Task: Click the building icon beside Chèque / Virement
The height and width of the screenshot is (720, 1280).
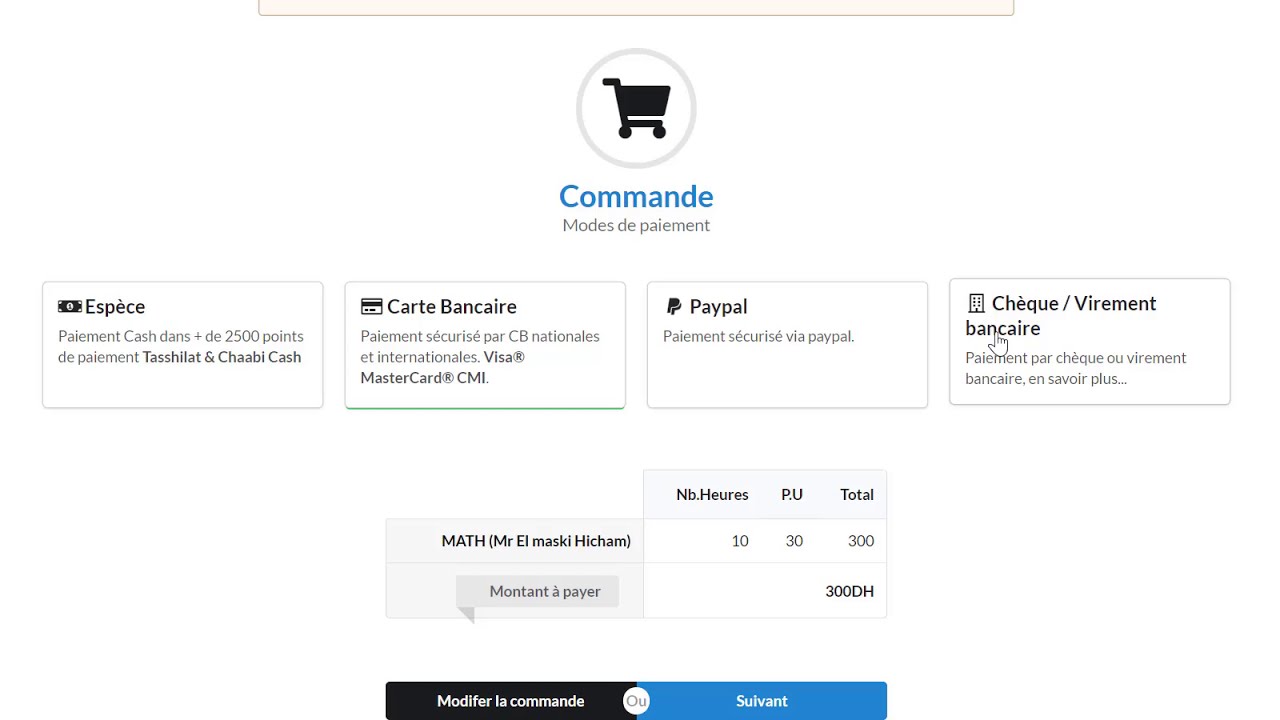Action: [x=976, y=304]
